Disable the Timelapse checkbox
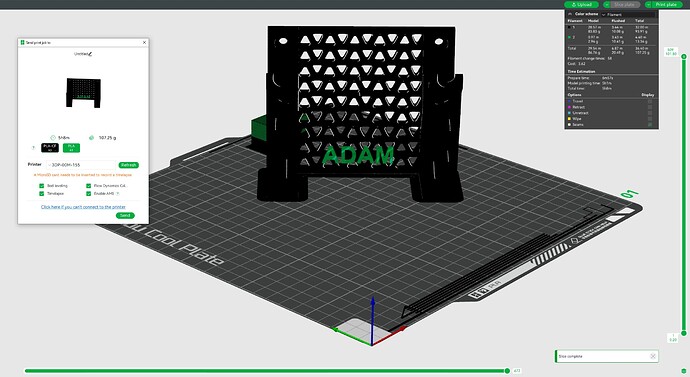 [x=41, y=194]
